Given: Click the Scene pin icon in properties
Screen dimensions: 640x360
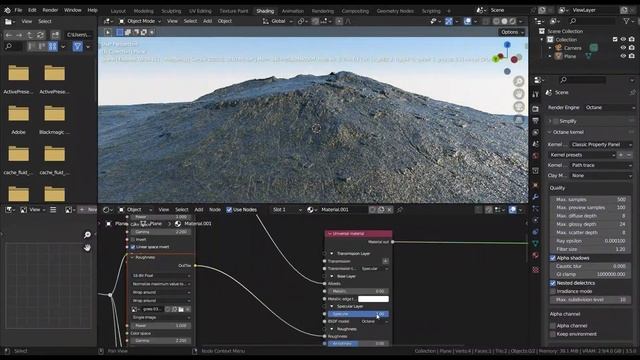Looking at the screenshot, I should tap(632, 93).
